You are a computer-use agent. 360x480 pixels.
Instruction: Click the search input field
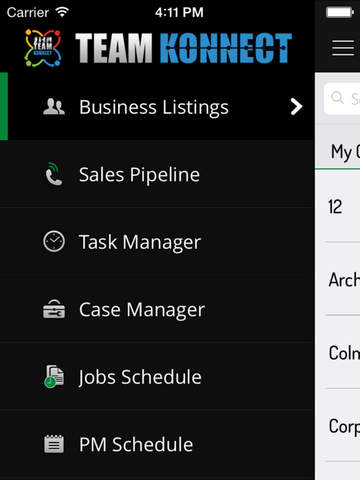click(342, 98)
